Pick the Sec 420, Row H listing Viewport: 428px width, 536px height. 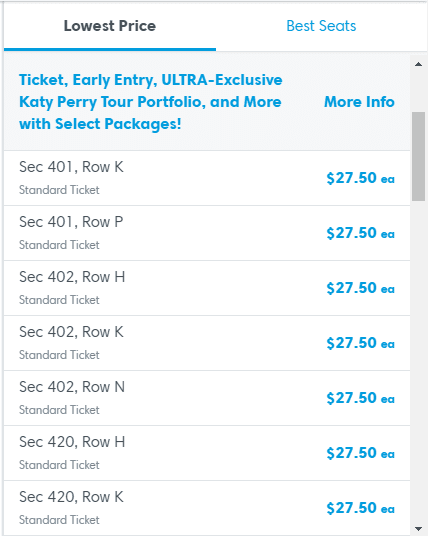[207, 453]
